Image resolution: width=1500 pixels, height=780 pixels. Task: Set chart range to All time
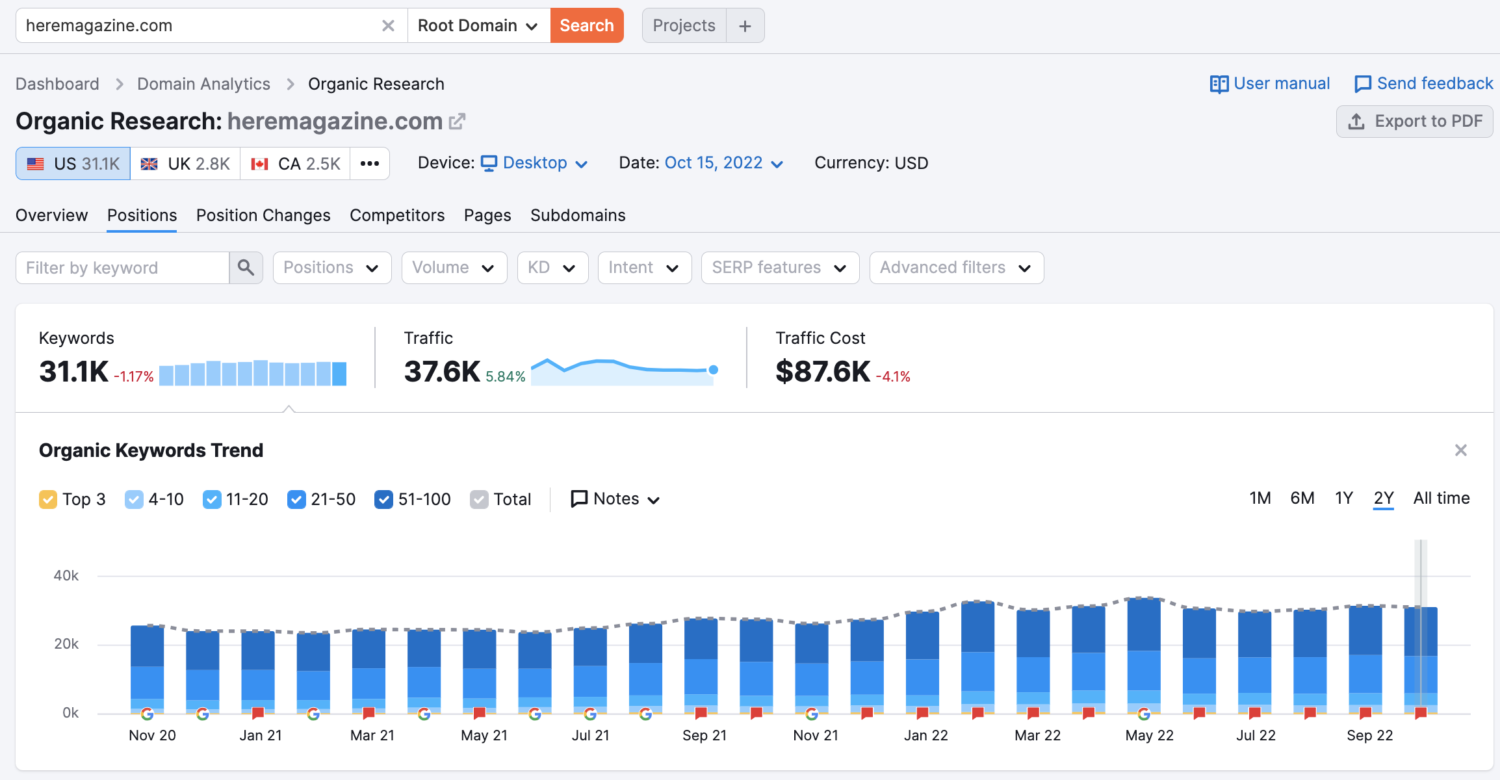[1441, 498]
